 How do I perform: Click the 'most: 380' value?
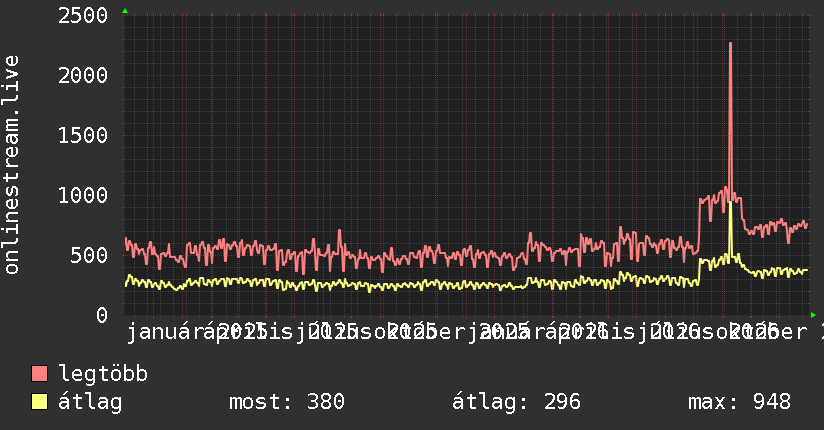point(287,402)
